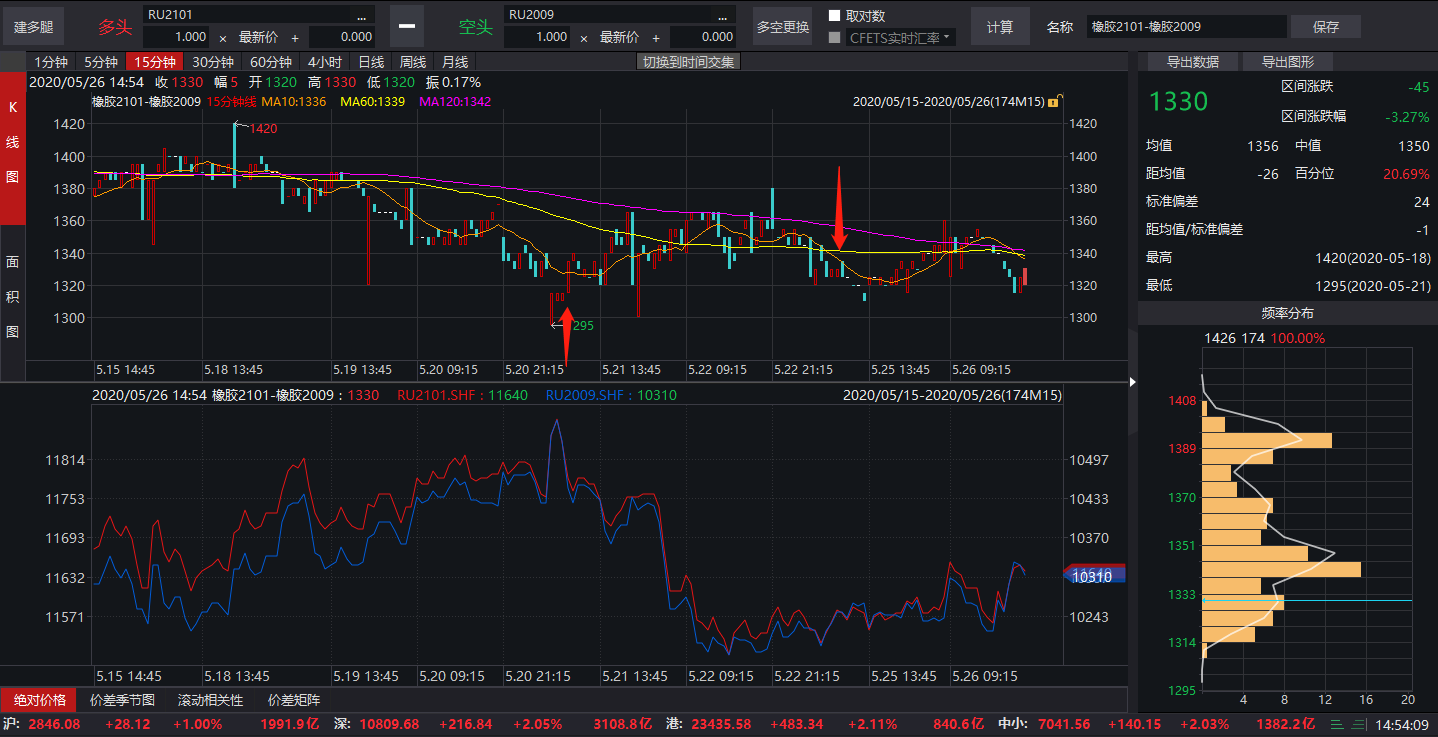Click the multiply sign in the long leg
Image resolution: width=1438 pixels, height=737 pixels.
pos(222,37)
